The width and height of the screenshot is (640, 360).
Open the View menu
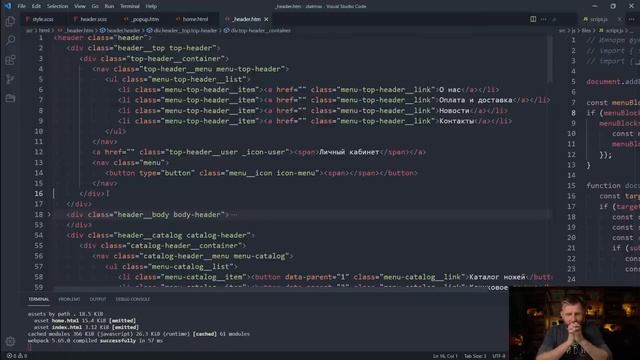click(x=80, y=6)
